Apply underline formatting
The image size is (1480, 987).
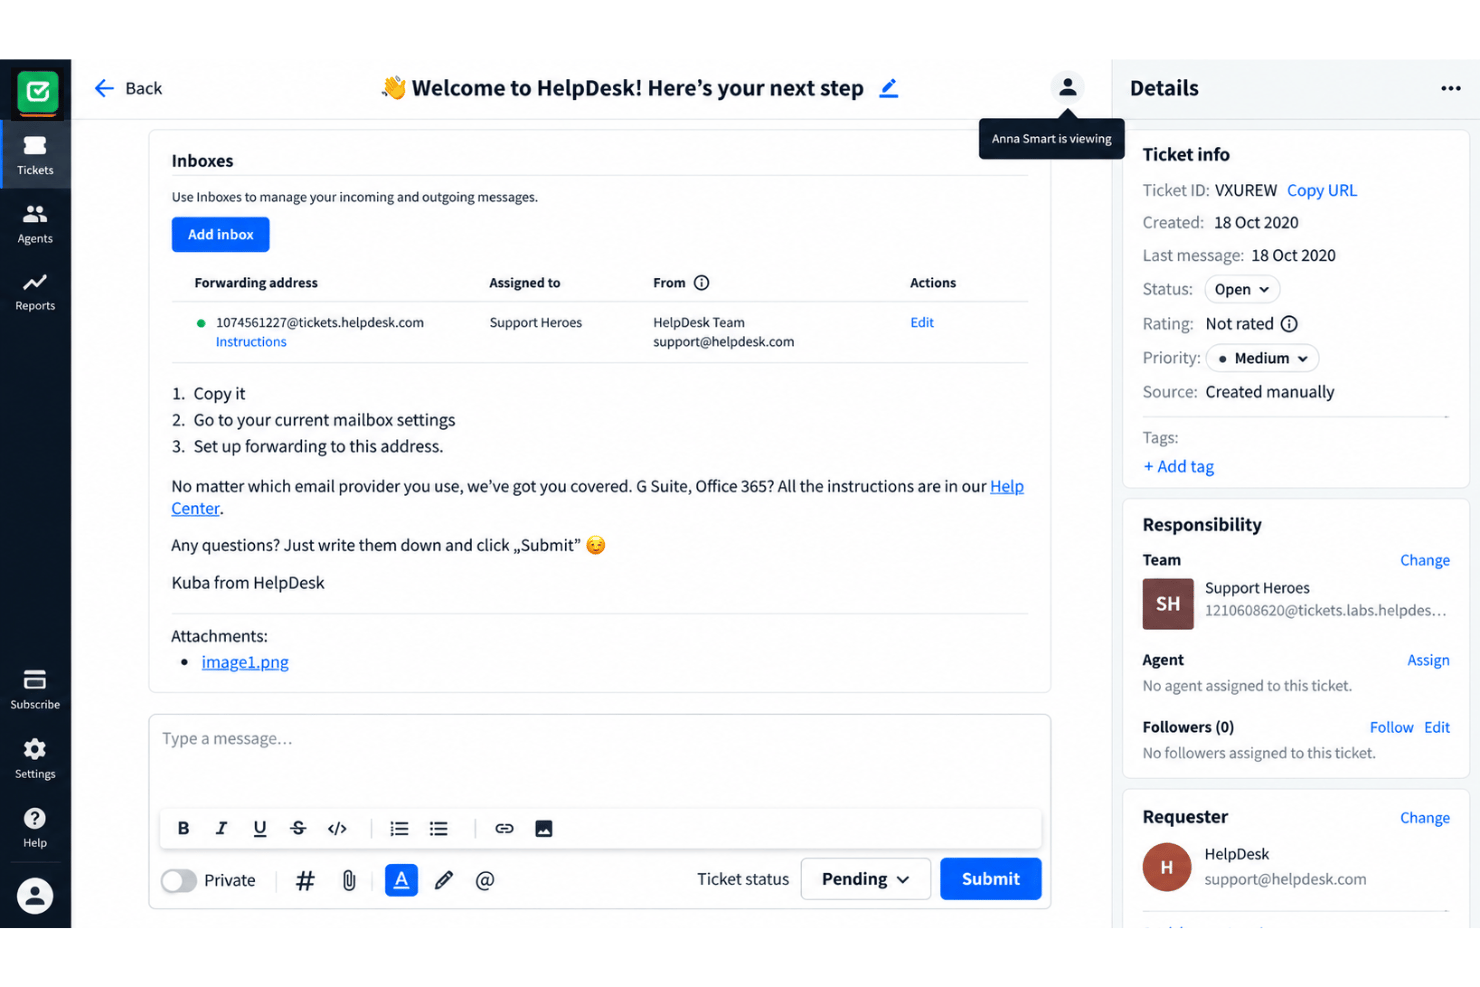260,828
